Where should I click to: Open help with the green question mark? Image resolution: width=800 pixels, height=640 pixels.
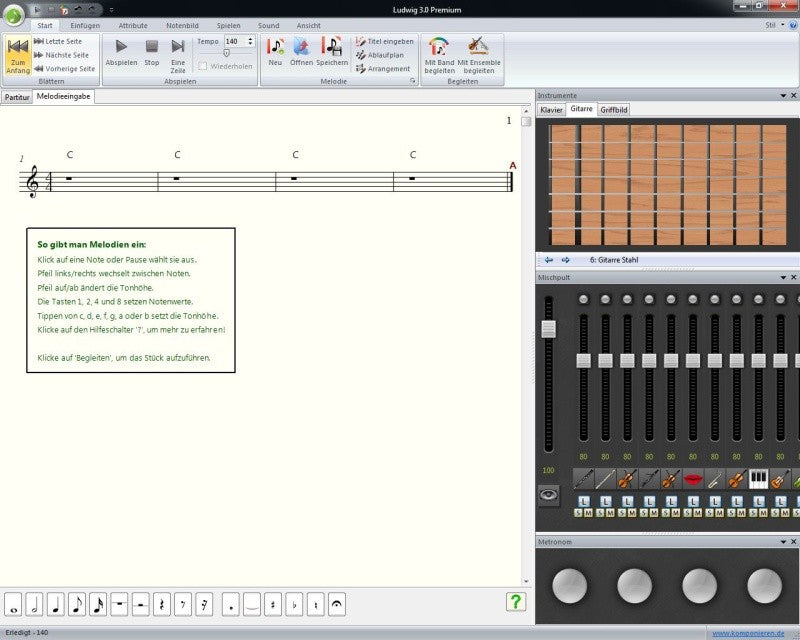[515, 602]
